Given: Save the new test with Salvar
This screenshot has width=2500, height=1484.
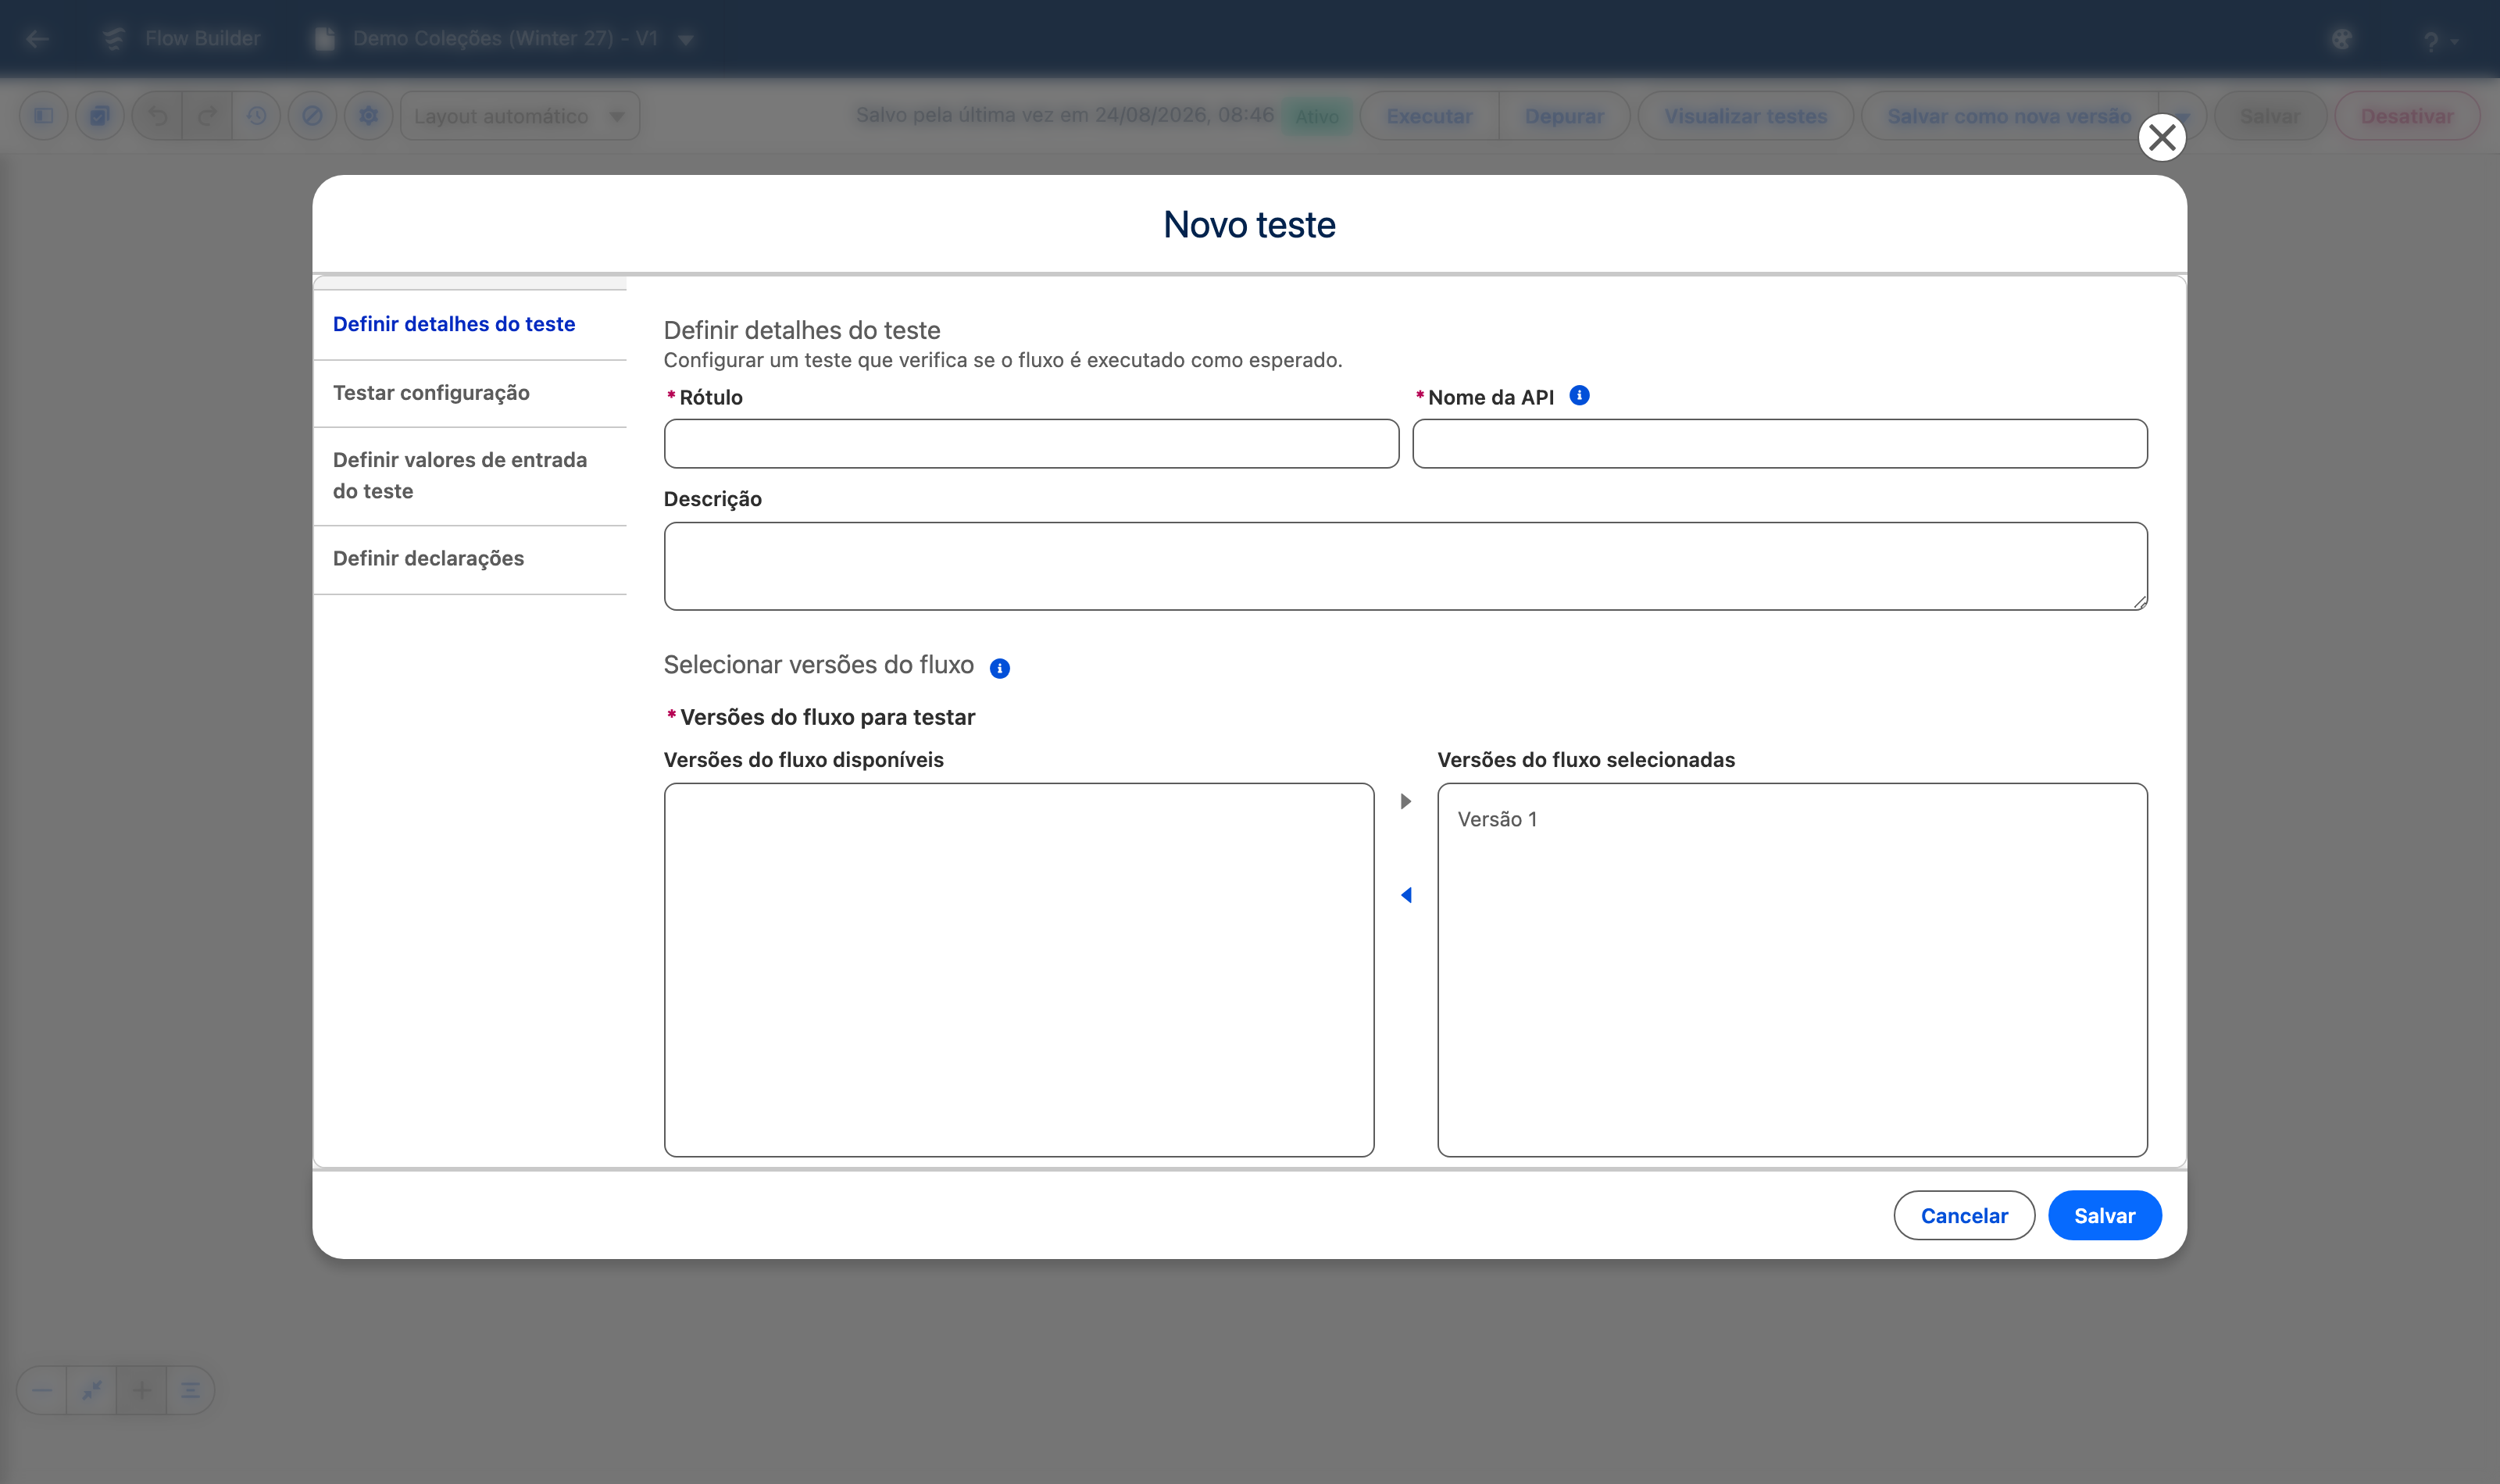Looking at the screenshot, I should pyautogui.click(x=2104, y=1216).
